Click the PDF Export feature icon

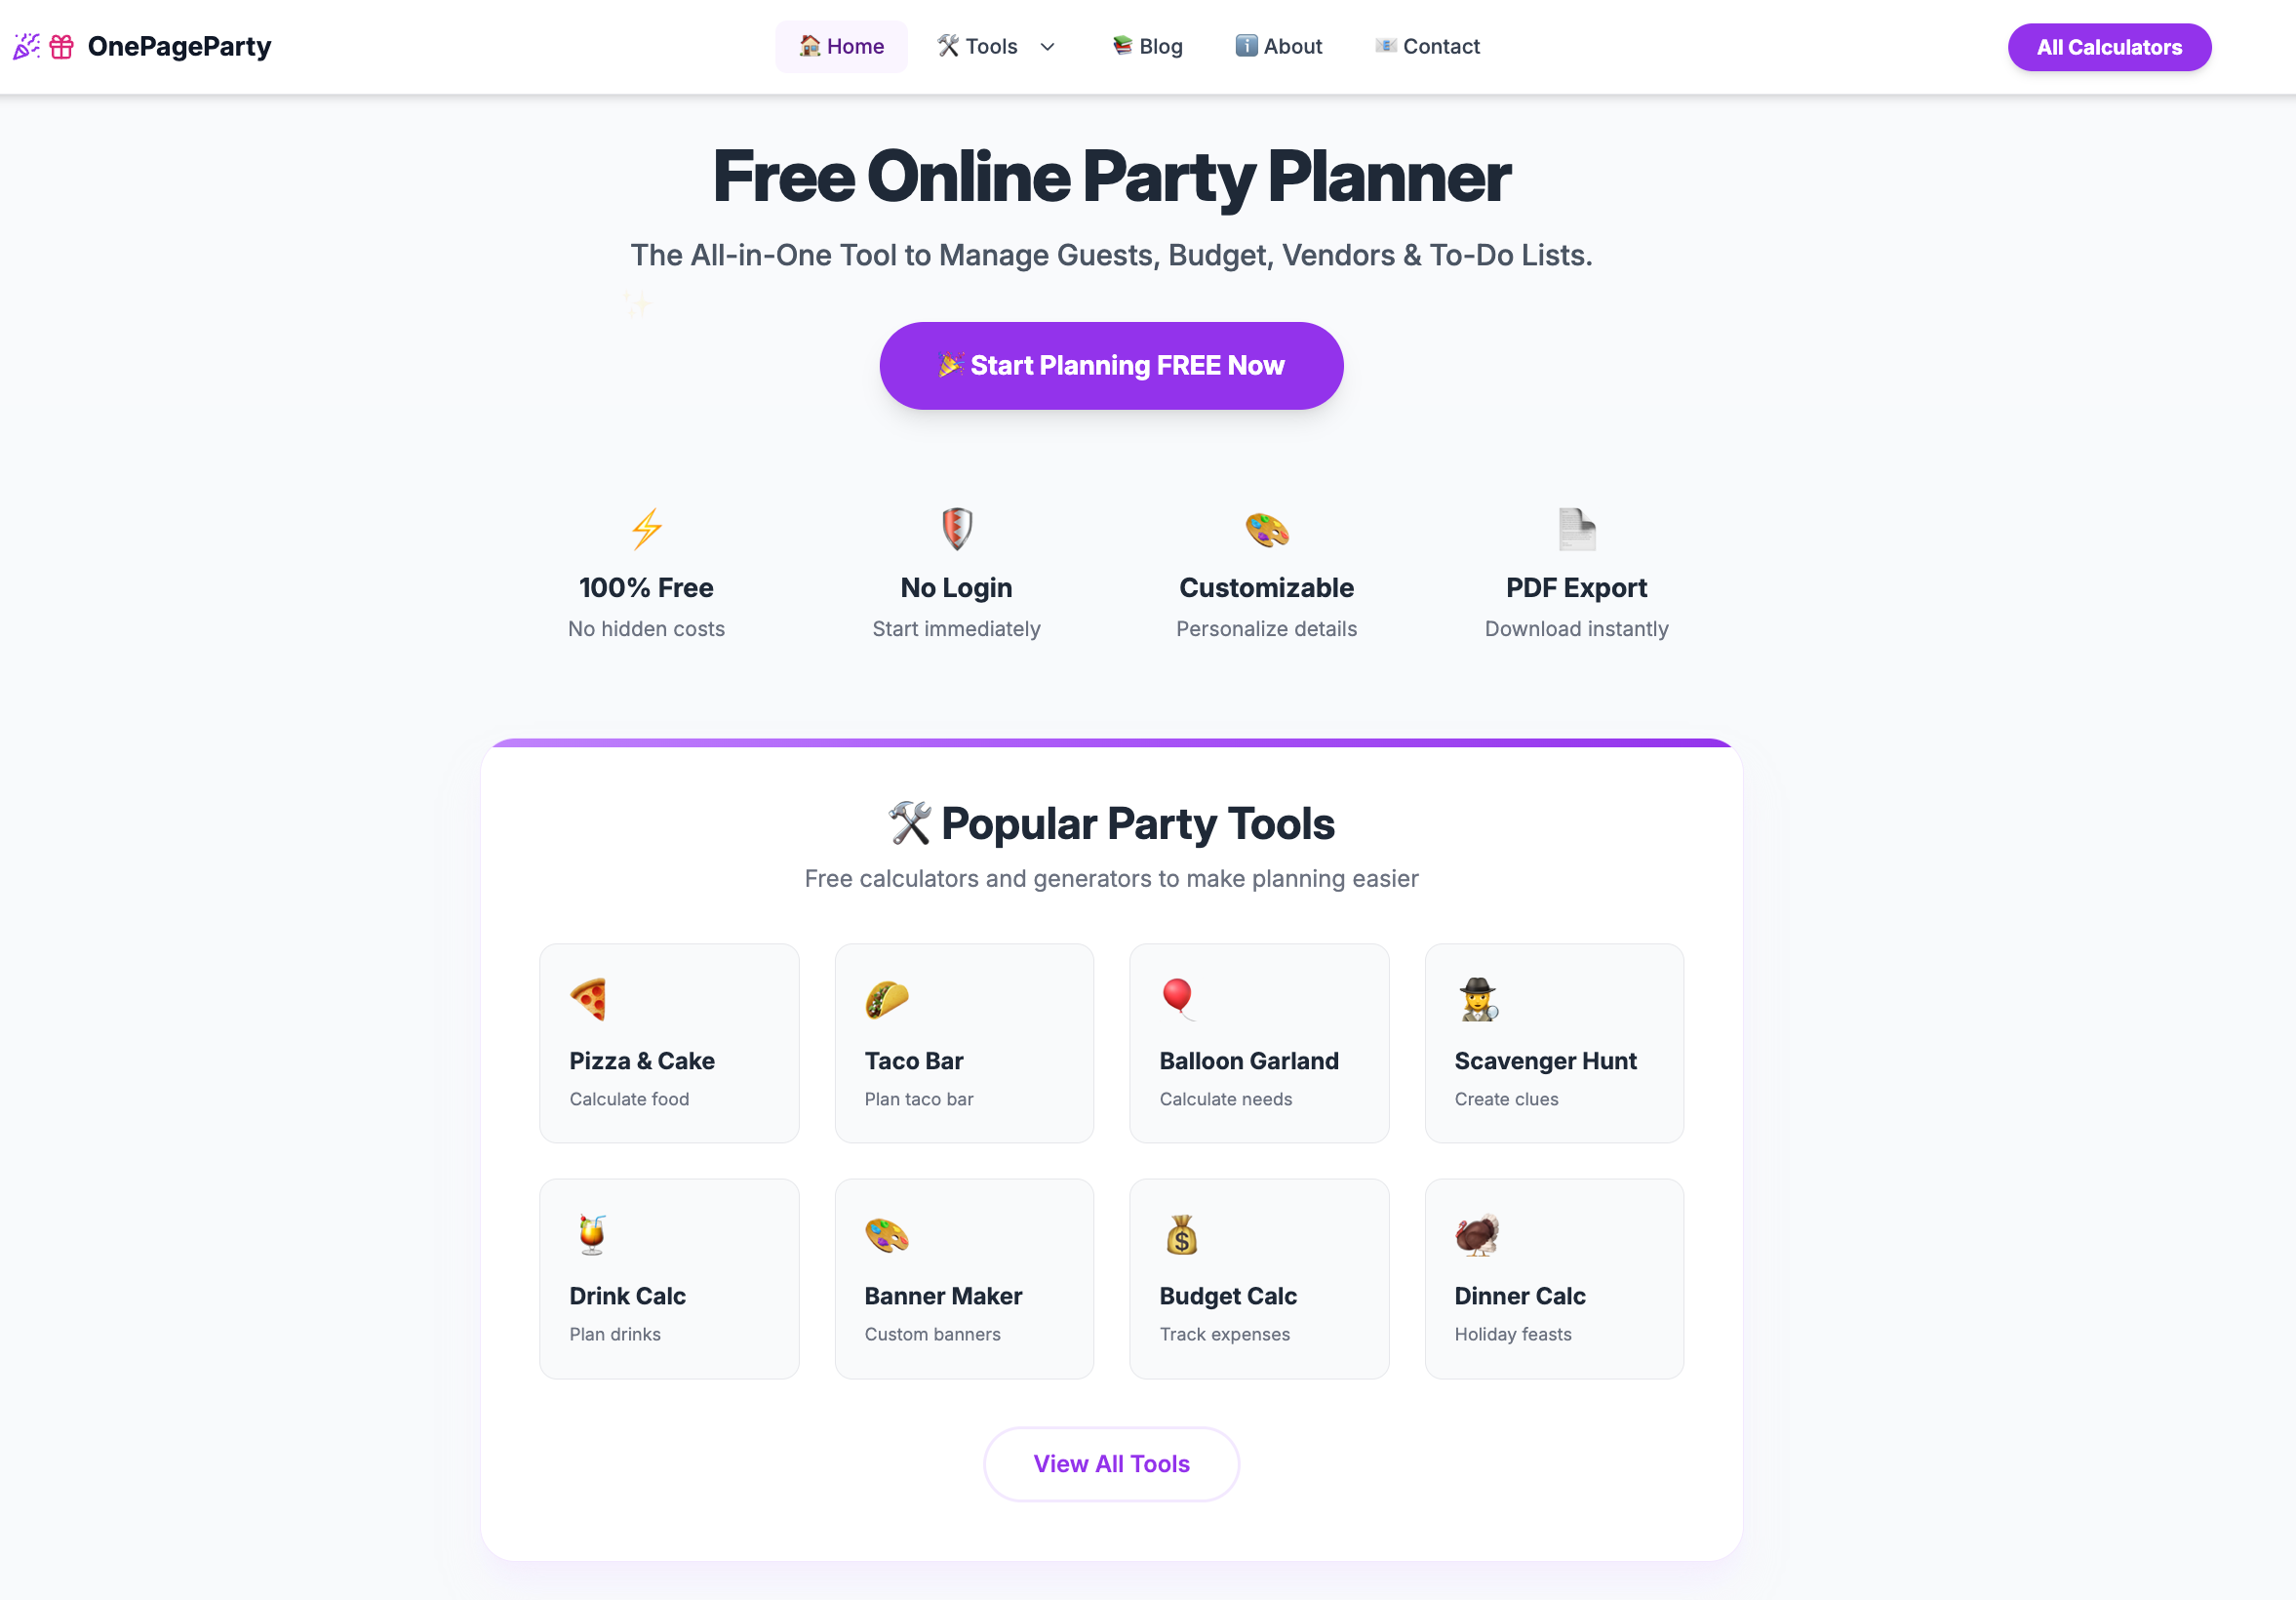(x=1576, y=529)
